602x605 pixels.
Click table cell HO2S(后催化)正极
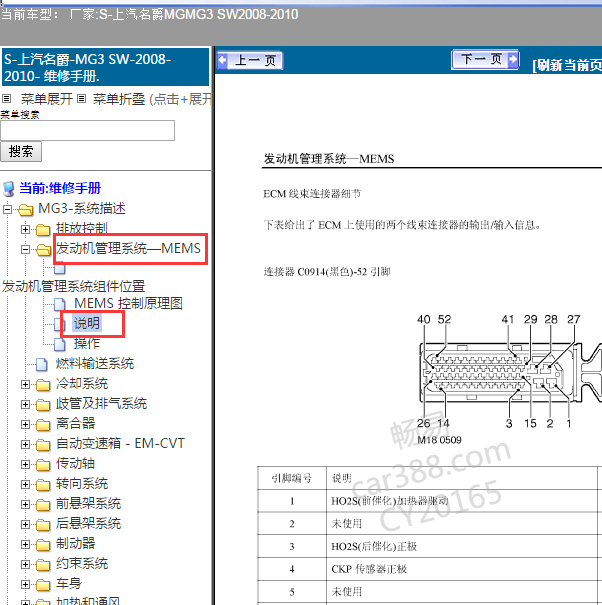point(462,546)
